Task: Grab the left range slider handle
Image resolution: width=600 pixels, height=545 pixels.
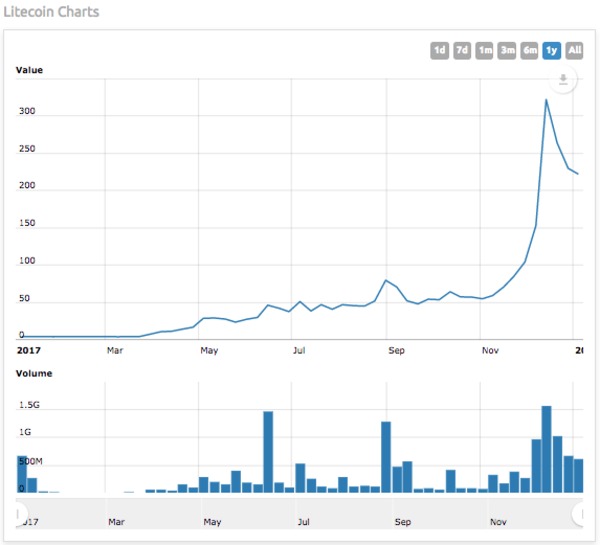Action: point(20,514)
